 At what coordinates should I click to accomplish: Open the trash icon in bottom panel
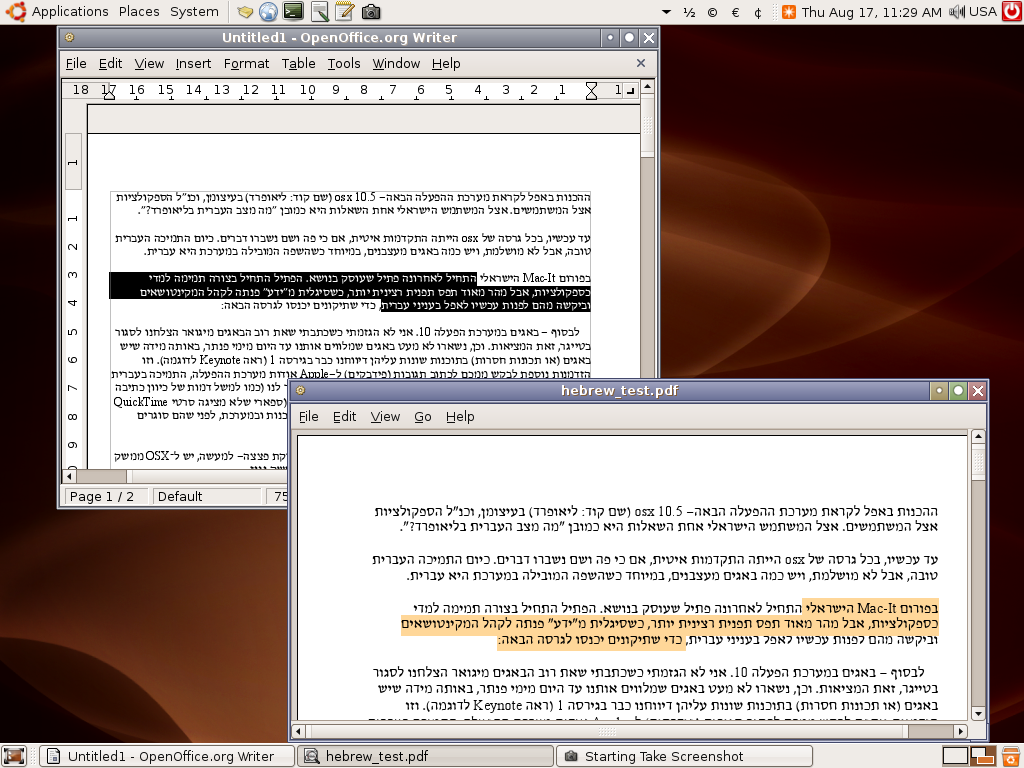pyautogui.click(x=1010, y=756)
